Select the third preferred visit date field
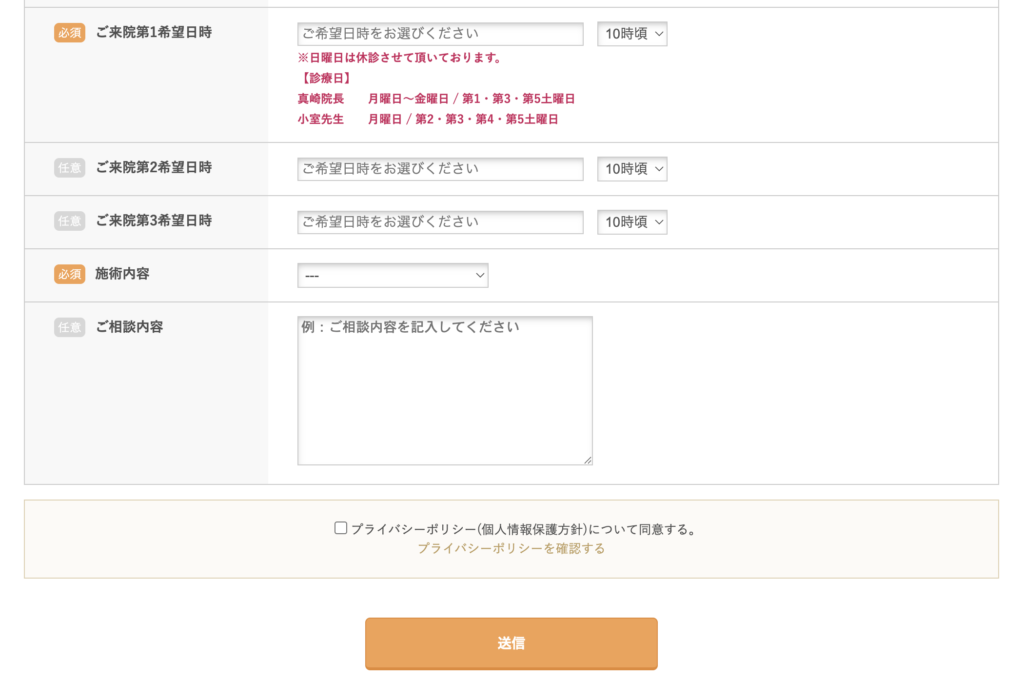The image size is (1024, 682). 440,222
